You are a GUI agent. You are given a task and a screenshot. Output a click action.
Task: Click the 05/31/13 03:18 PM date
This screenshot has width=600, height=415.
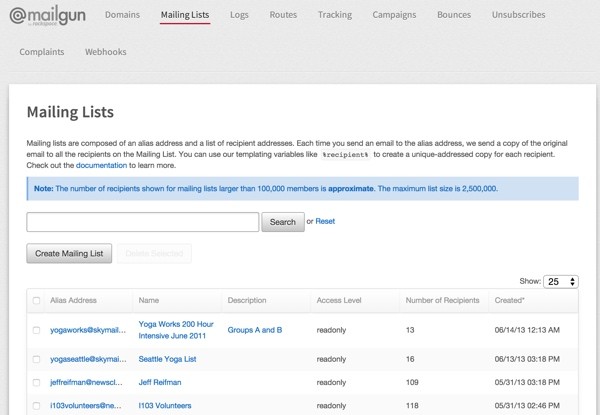(527, 382)
